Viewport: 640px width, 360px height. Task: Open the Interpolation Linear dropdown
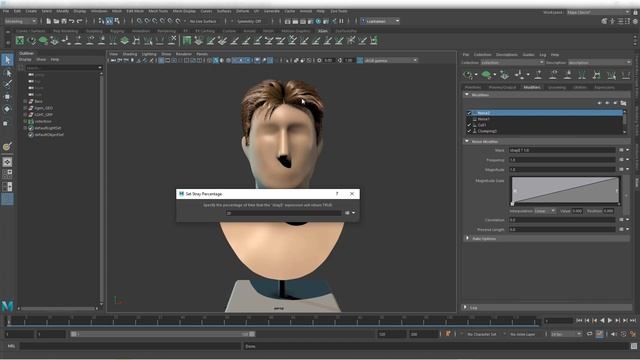coord(544,211)
